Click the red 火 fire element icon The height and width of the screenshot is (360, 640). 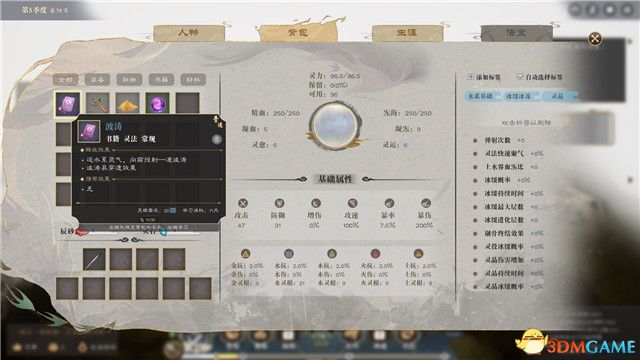coord(375,254)
